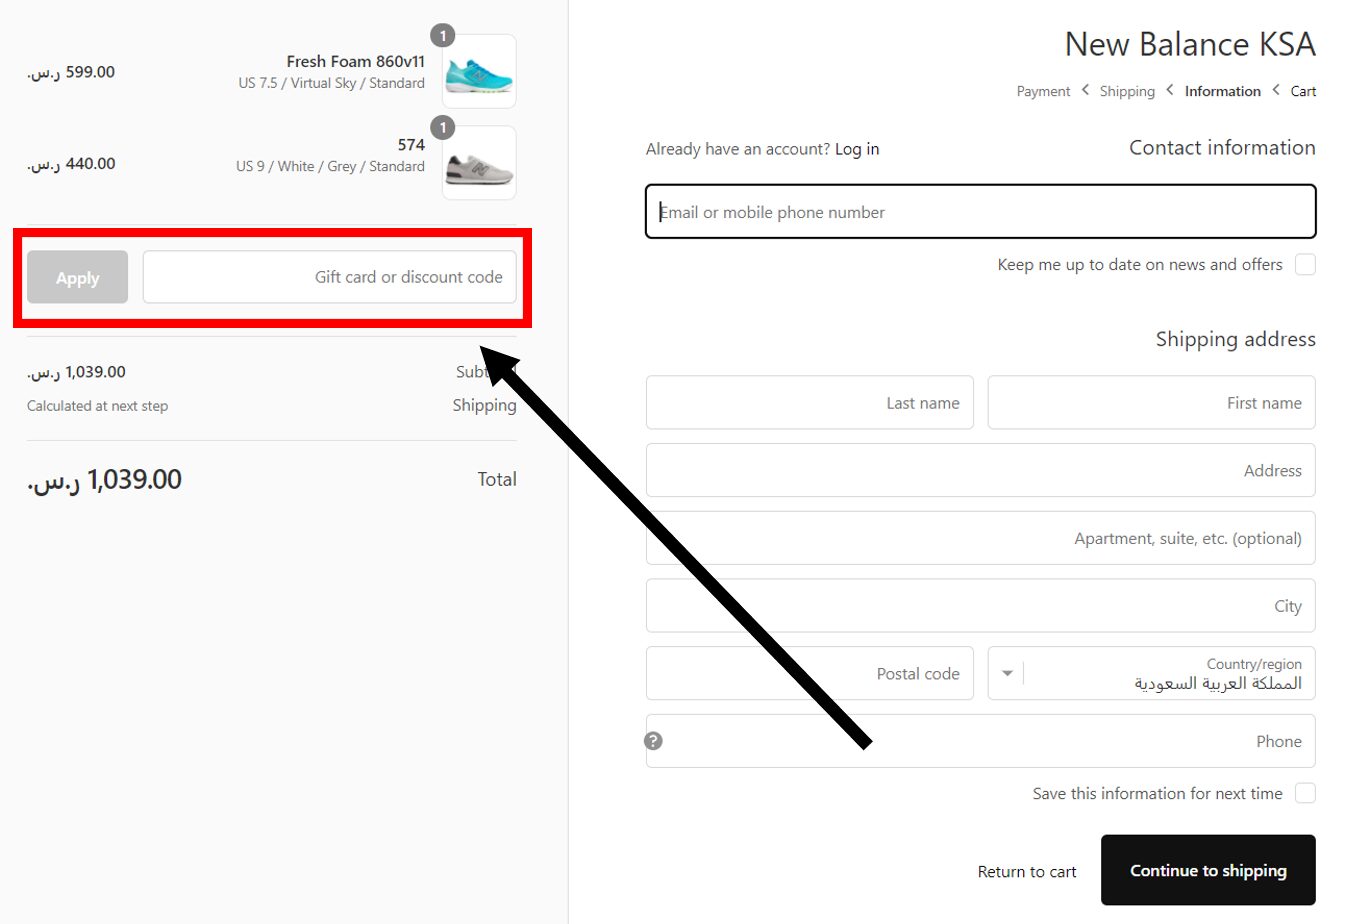
Task: Click the Calculated at next step text
Action: coord(97,406)
